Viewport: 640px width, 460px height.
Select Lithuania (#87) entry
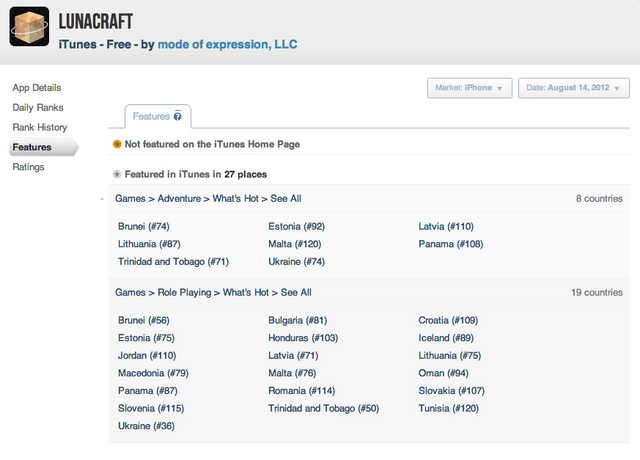point(149,244)
